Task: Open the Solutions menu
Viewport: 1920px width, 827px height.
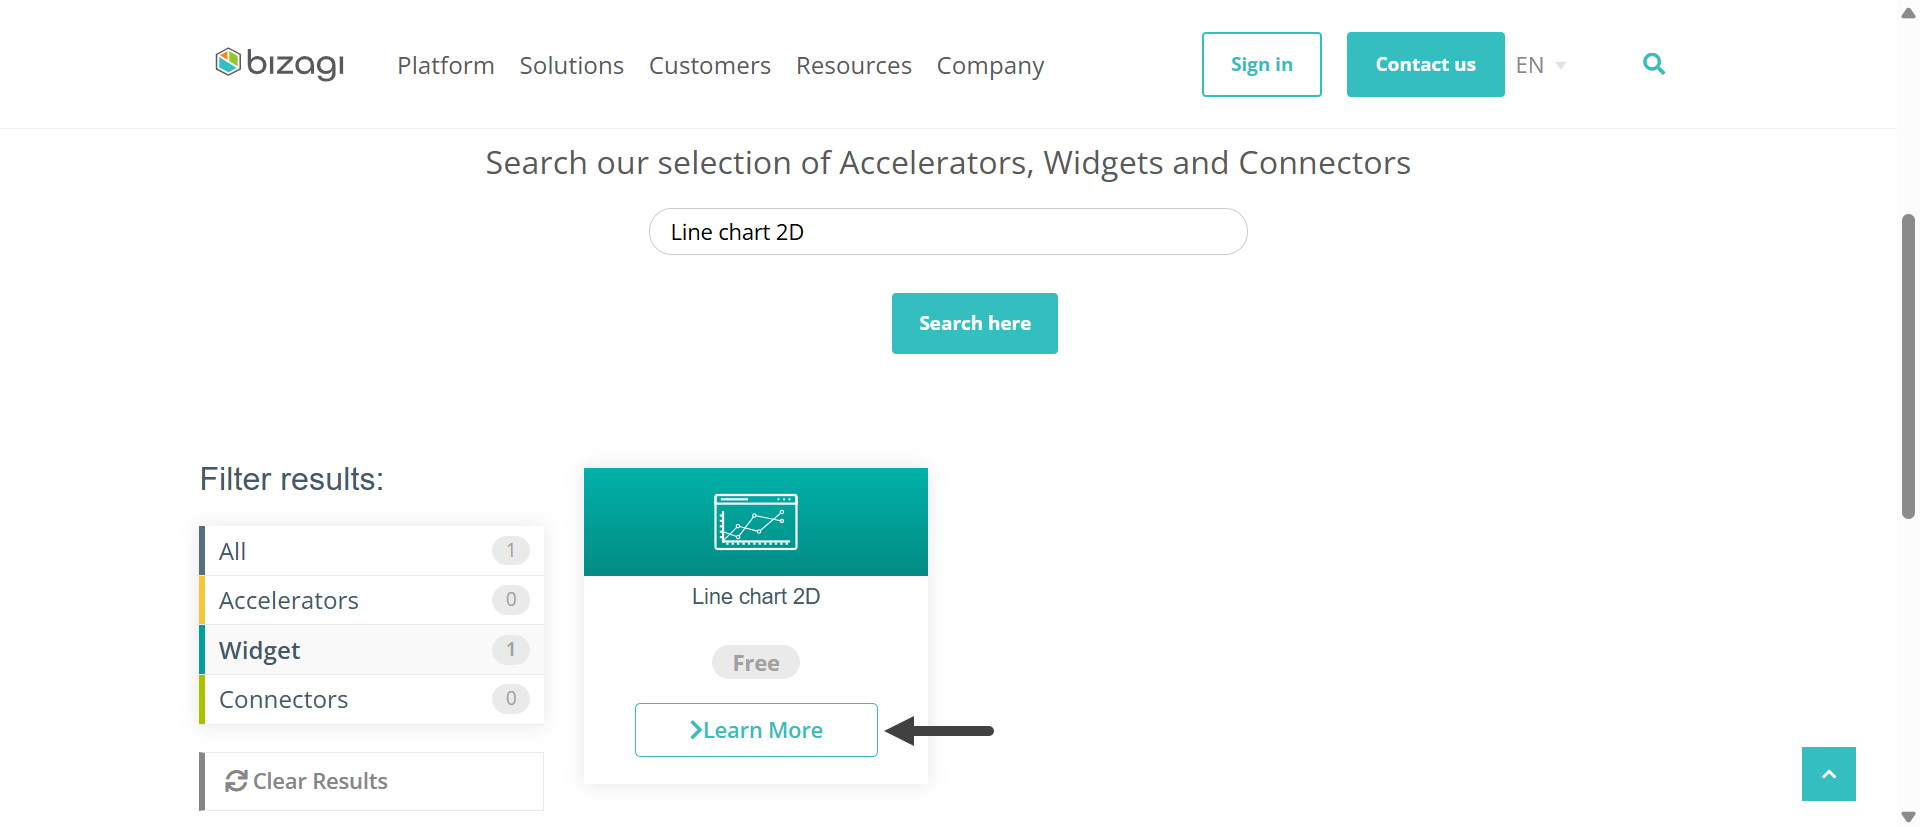Action: click(x=572, y=65)
